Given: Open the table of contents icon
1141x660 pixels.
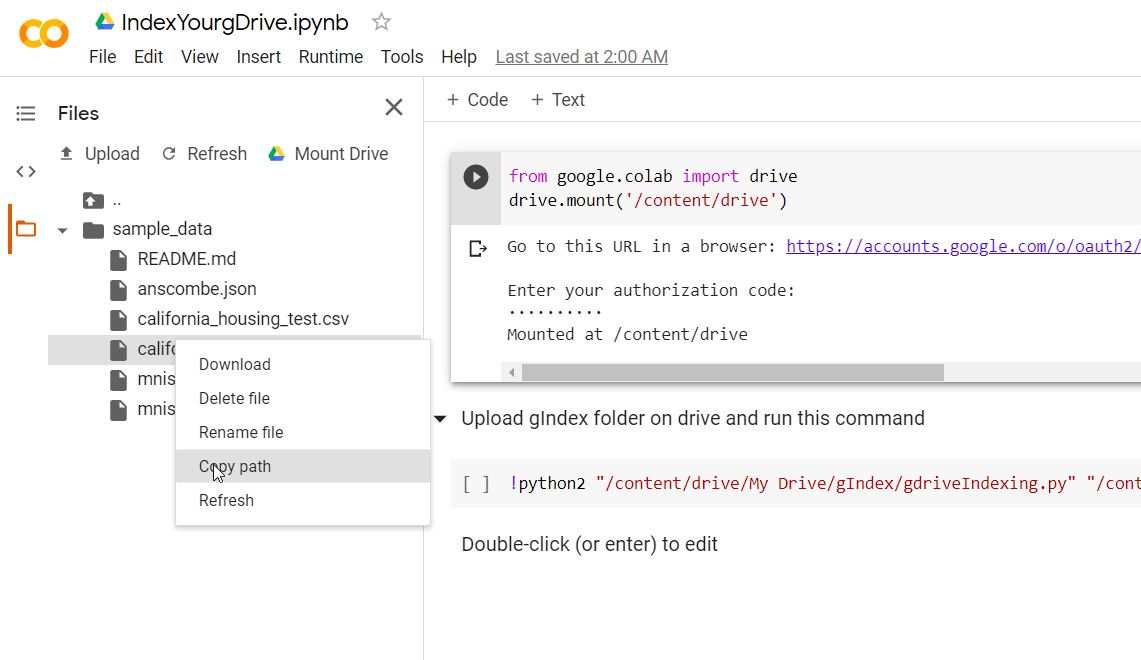Looking at the screenshot, I should pyautogui.click(x=26, y=114).
